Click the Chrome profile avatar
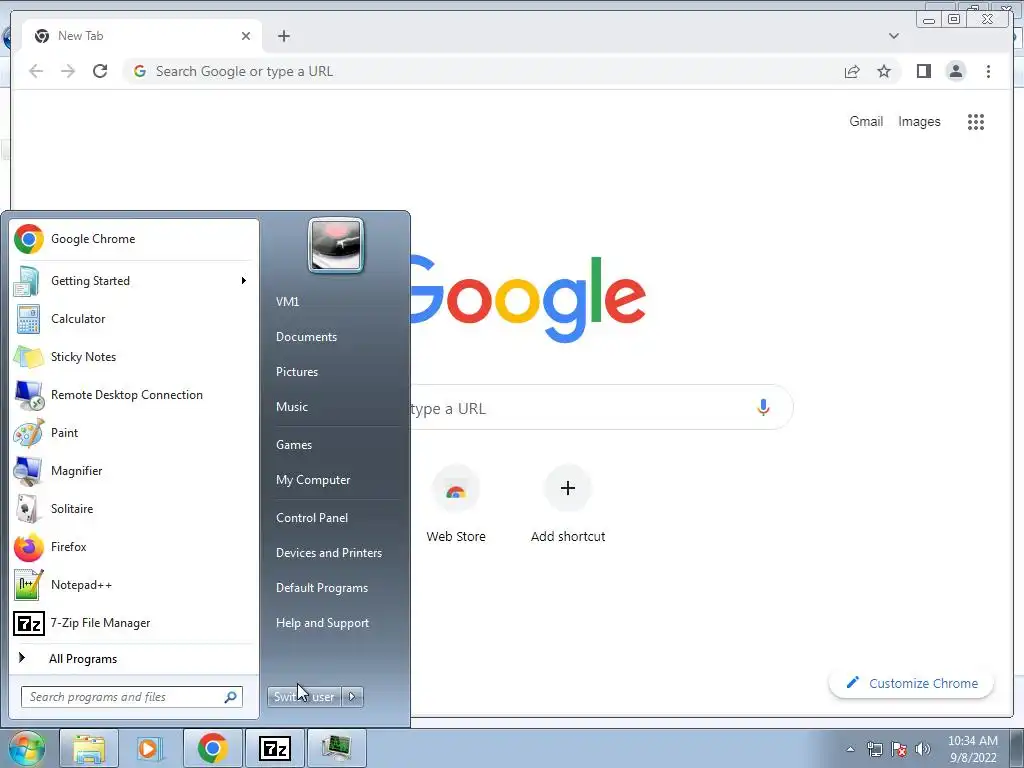 [956, 71]
